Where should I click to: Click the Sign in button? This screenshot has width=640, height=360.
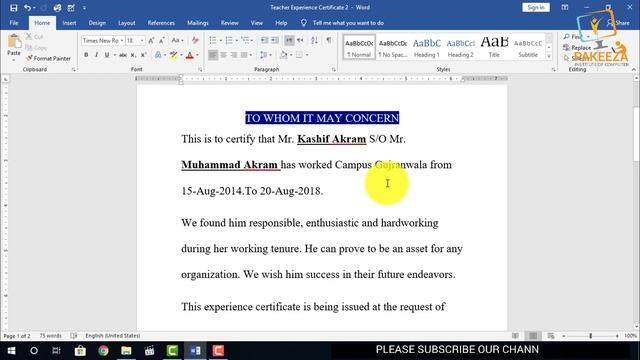pyautogui.click(x=536, y=7)
